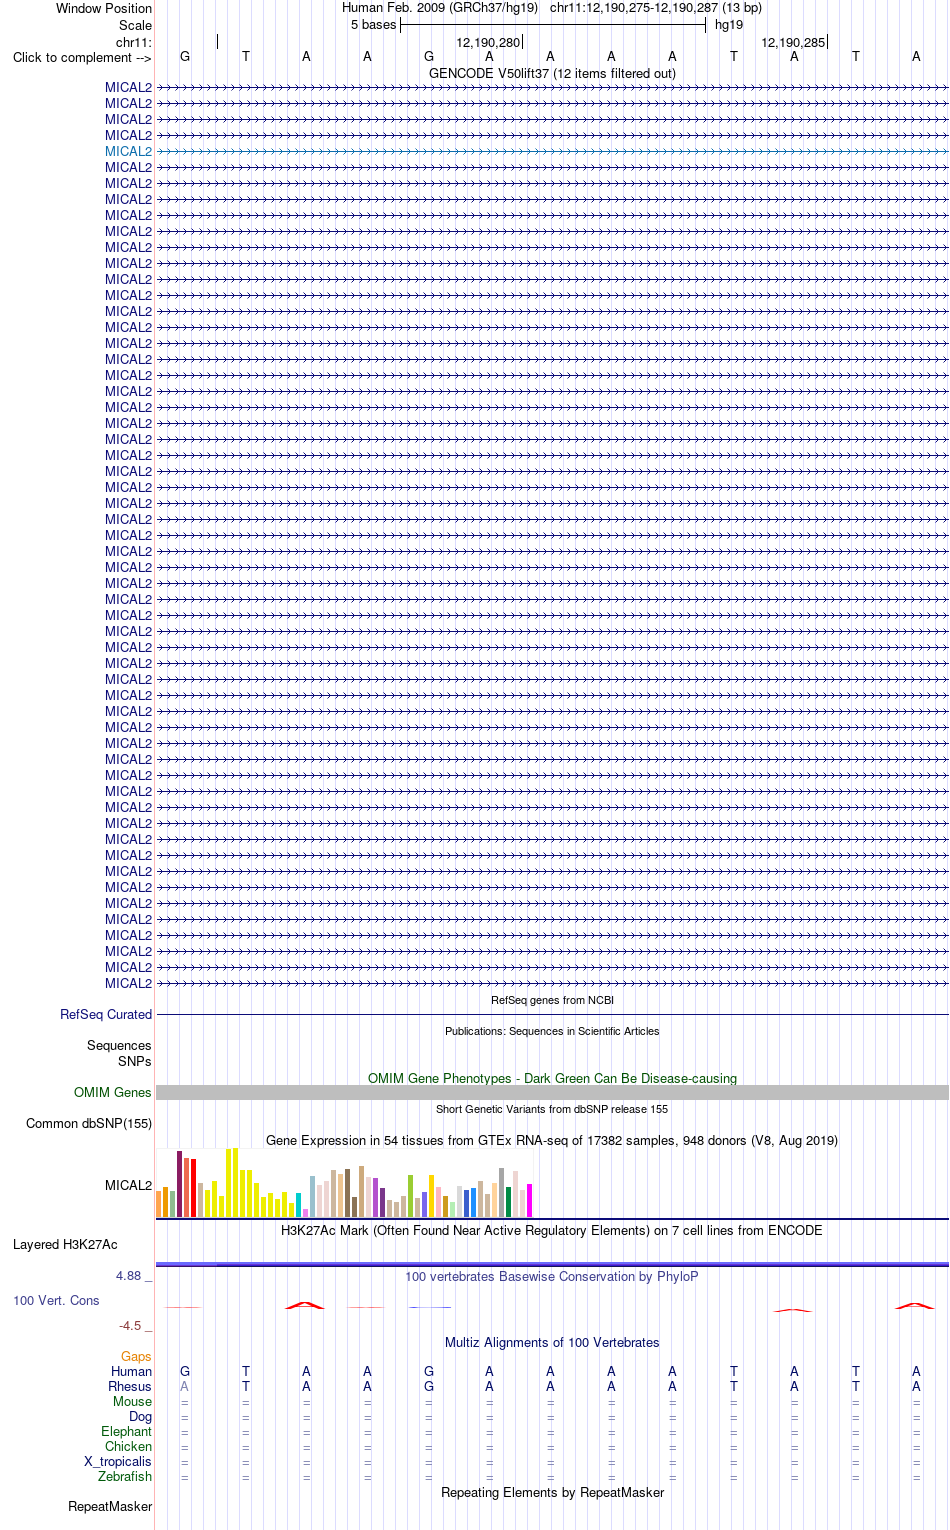This screenshot has width=950, height=1530.
Task: Open the 'RepeatMasker' track label
Action: click(110, 1507)
